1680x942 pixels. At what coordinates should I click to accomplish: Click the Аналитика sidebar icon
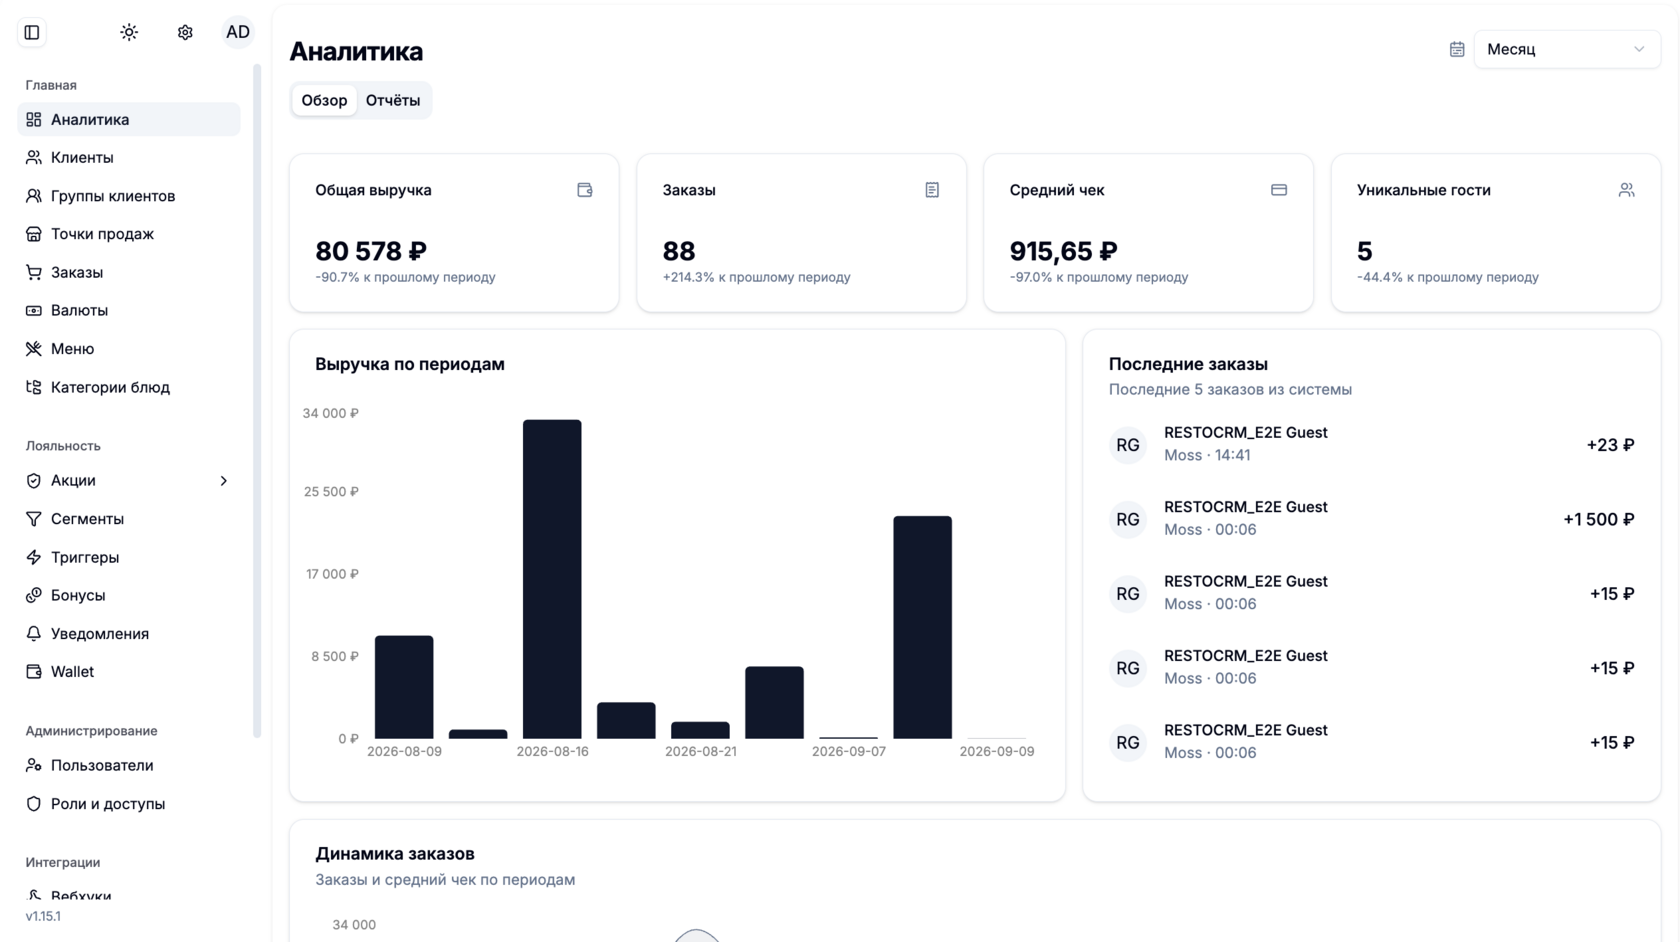pyautogui.click(x=34, y=120)
